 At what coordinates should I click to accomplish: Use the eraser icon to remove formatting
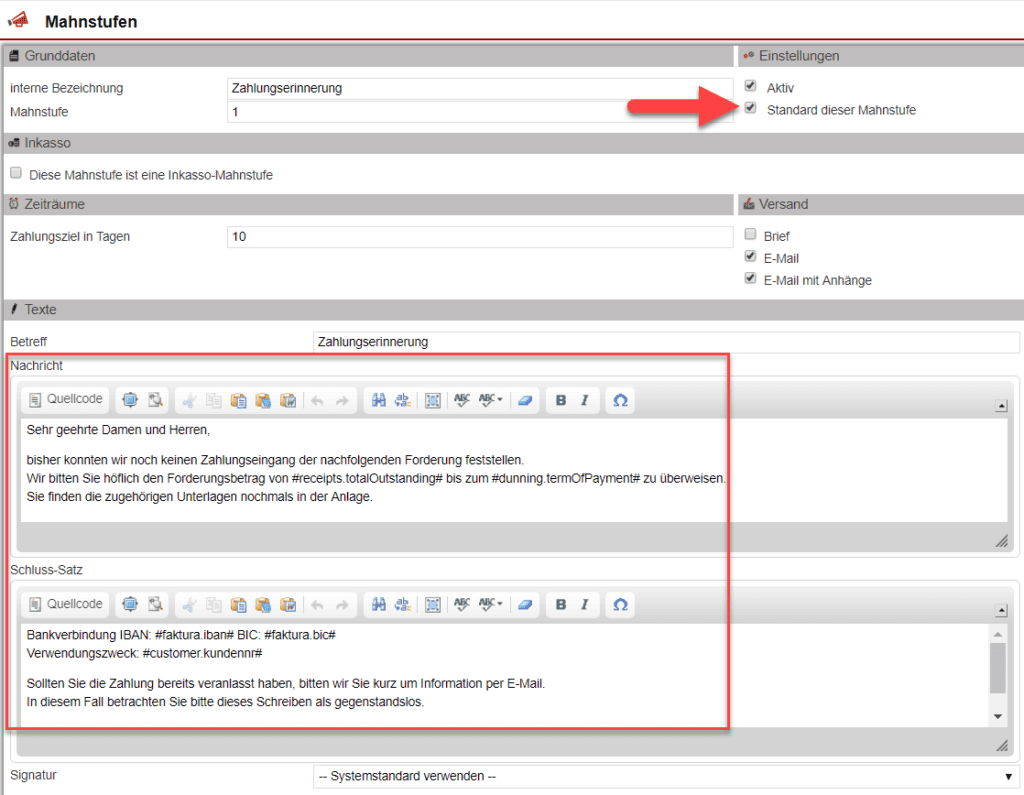(524, 400)
